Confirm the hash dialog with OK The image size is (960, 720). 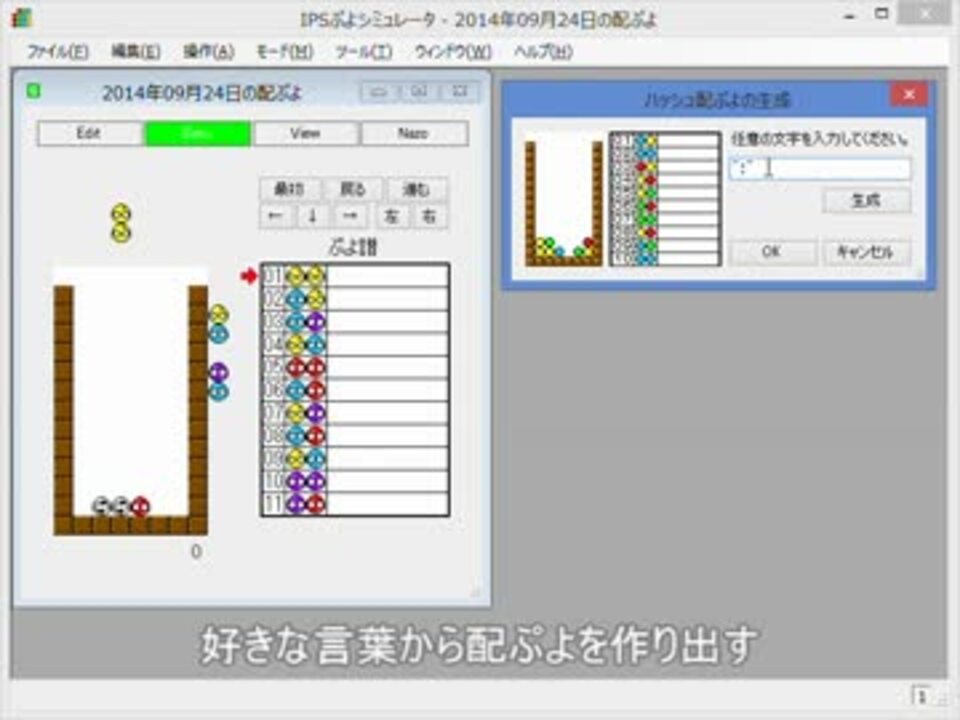click(x=773, y=251)
